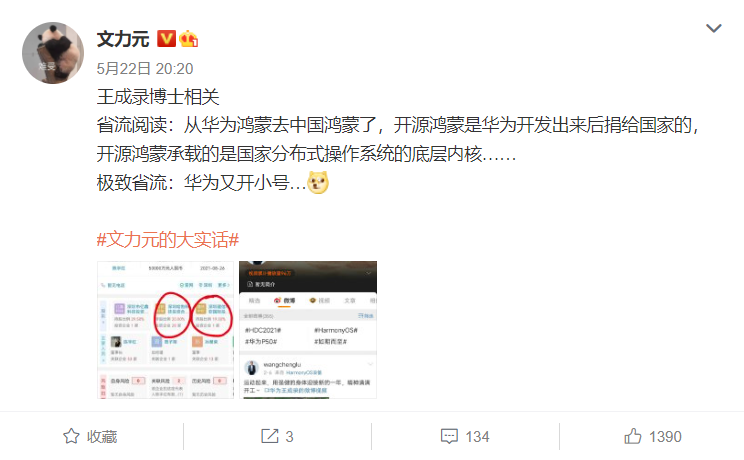Image resolution: width=744 pixels, height=460 pixels.
Task: Click the doge emoji in the post
Action: click(318, 183)
